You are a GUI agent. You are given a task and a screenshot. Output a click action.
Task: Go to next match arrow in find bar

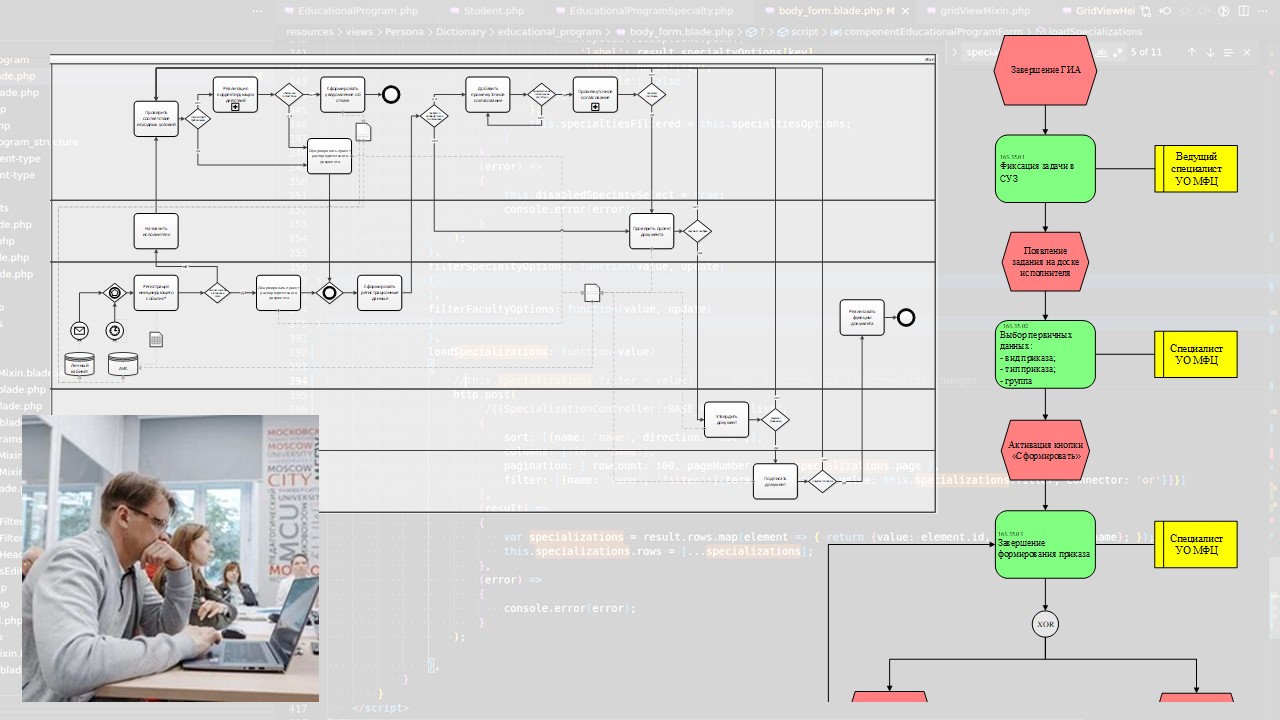(1210, 52)
